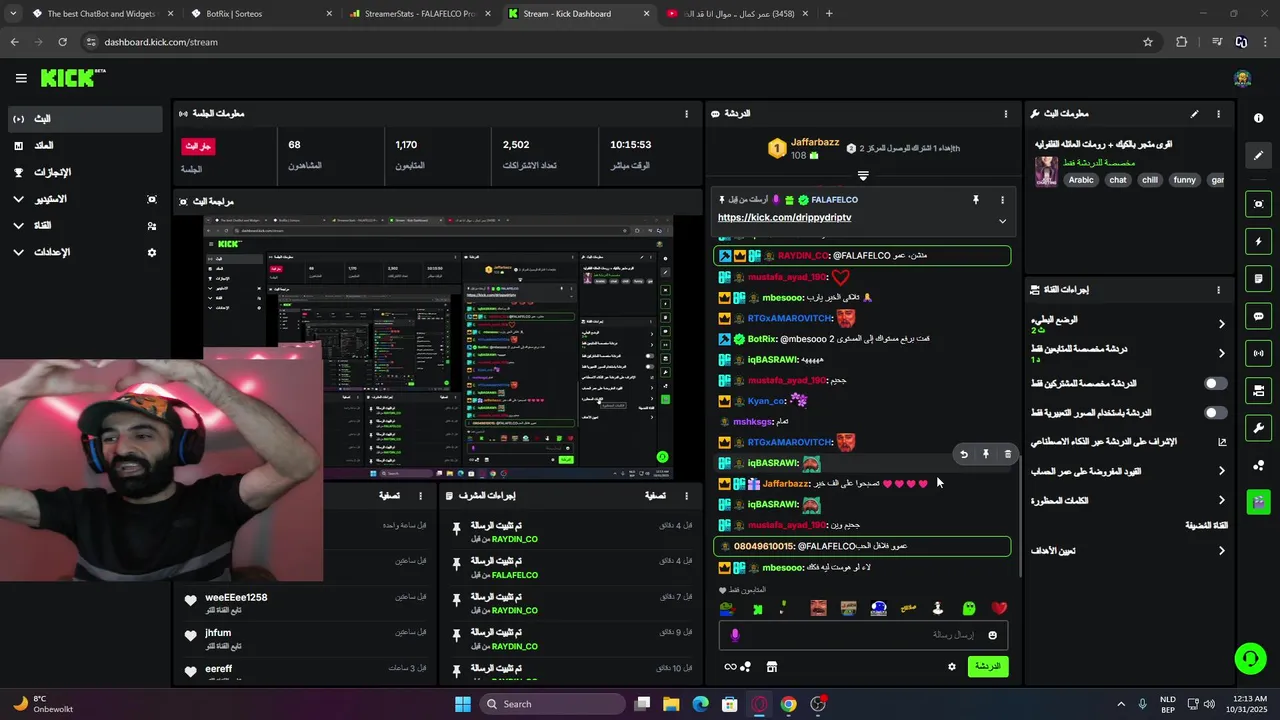Image resolution: width=1280 pixels, height=720 pixels.
Task: Send message with green chat button
Action: (x=988, y=666)
